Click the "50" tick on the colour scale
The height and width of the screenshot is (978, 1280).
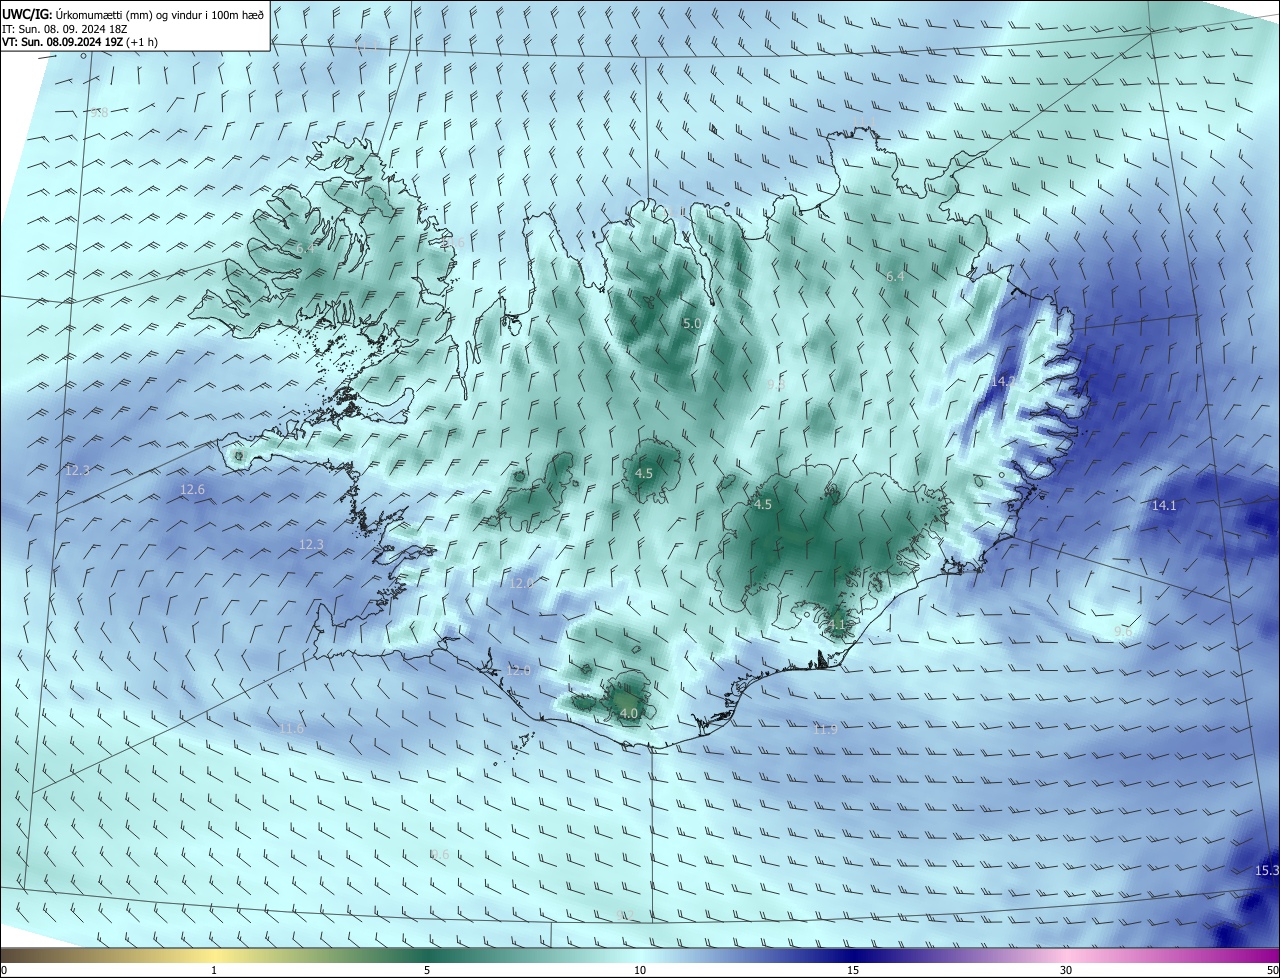pyautogui.click(x=1272, y=970)
